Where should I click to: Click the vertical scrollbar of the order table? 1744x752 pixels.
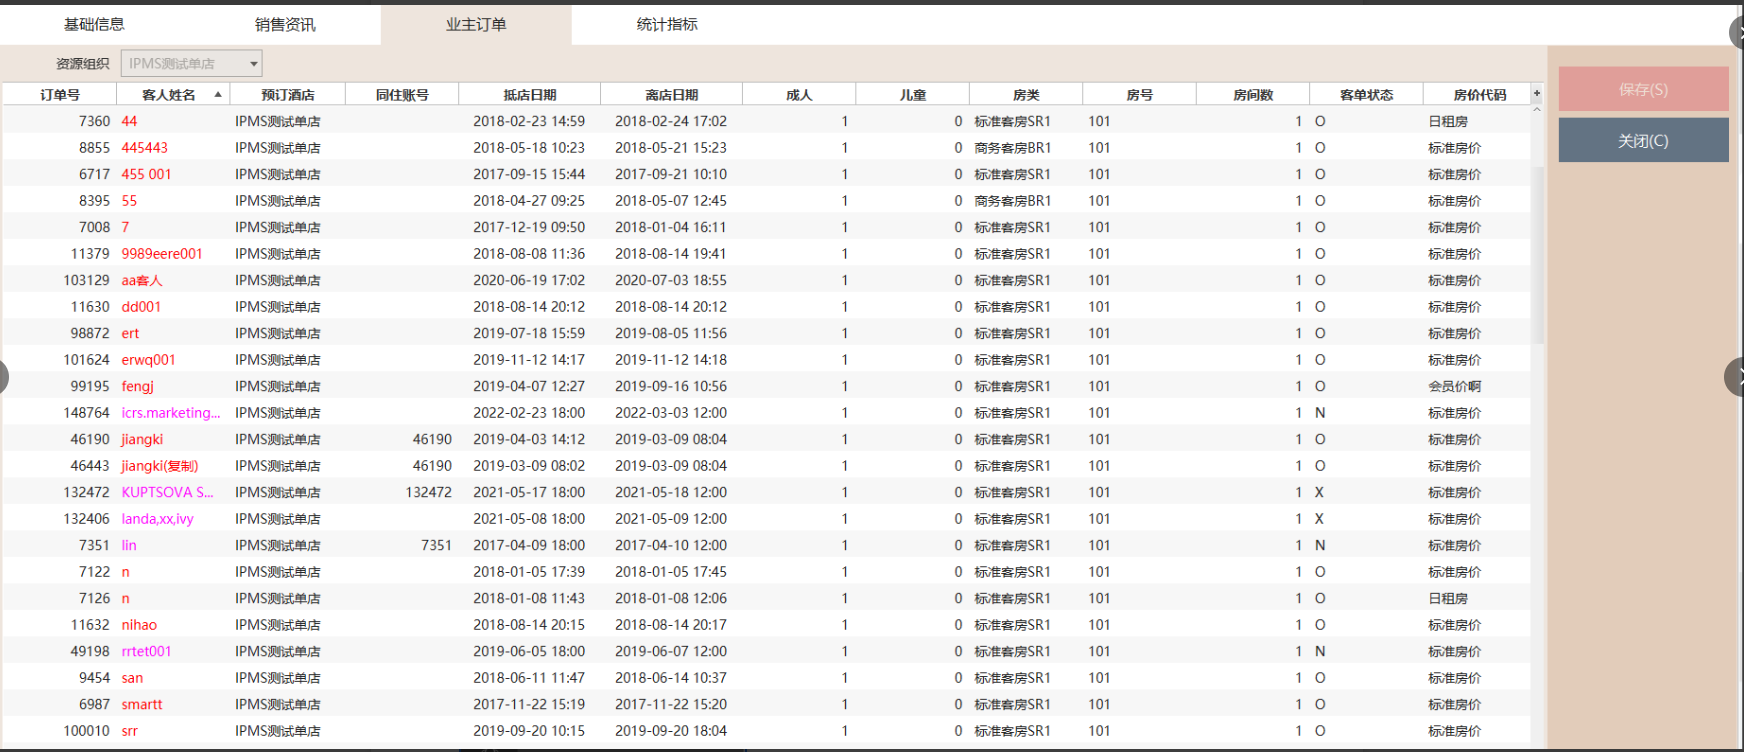[x=1537, y=254]
